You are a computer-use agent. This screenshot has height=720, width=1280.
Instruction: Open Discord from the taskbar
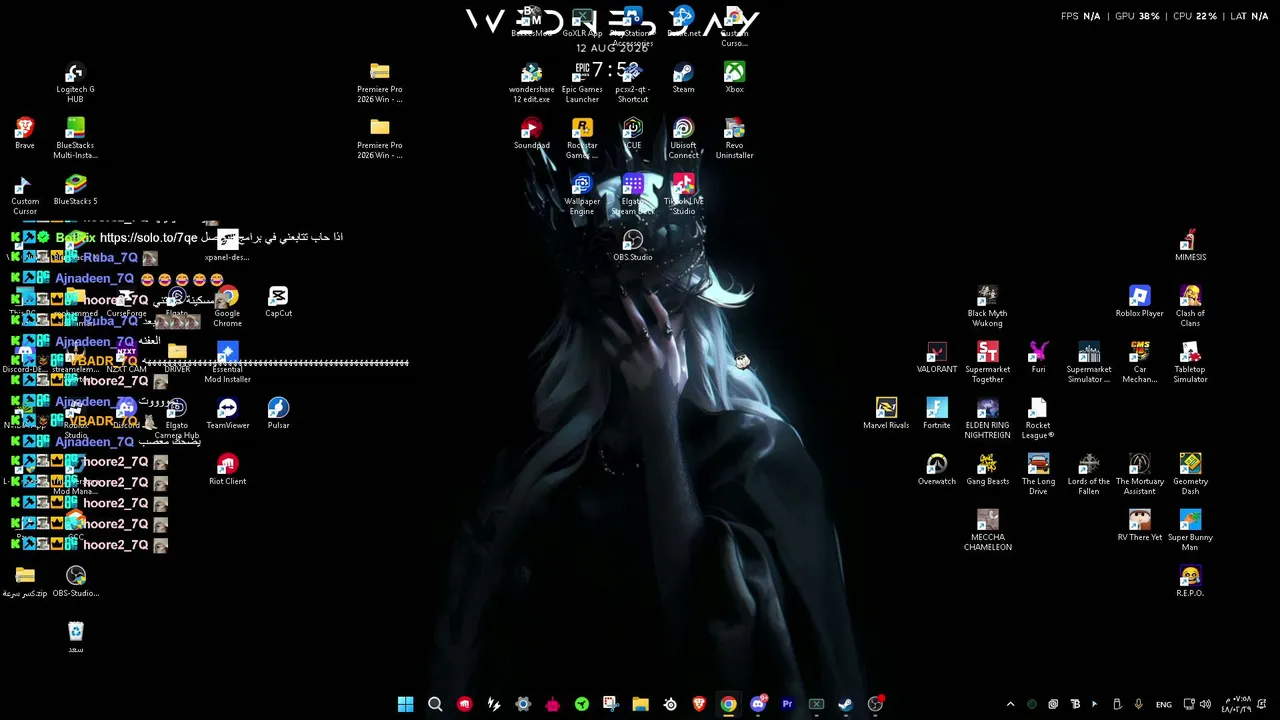click(758, 704)
